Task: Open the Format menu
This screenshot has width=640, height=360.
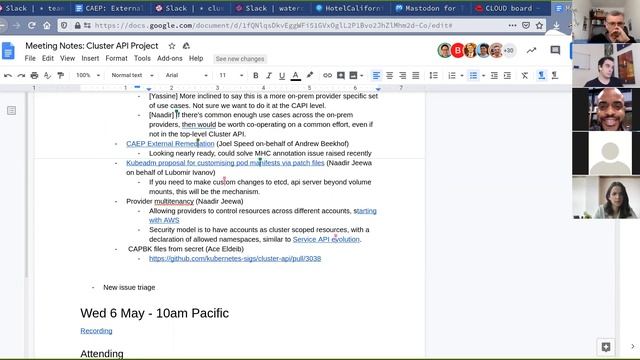Action: 116,58
